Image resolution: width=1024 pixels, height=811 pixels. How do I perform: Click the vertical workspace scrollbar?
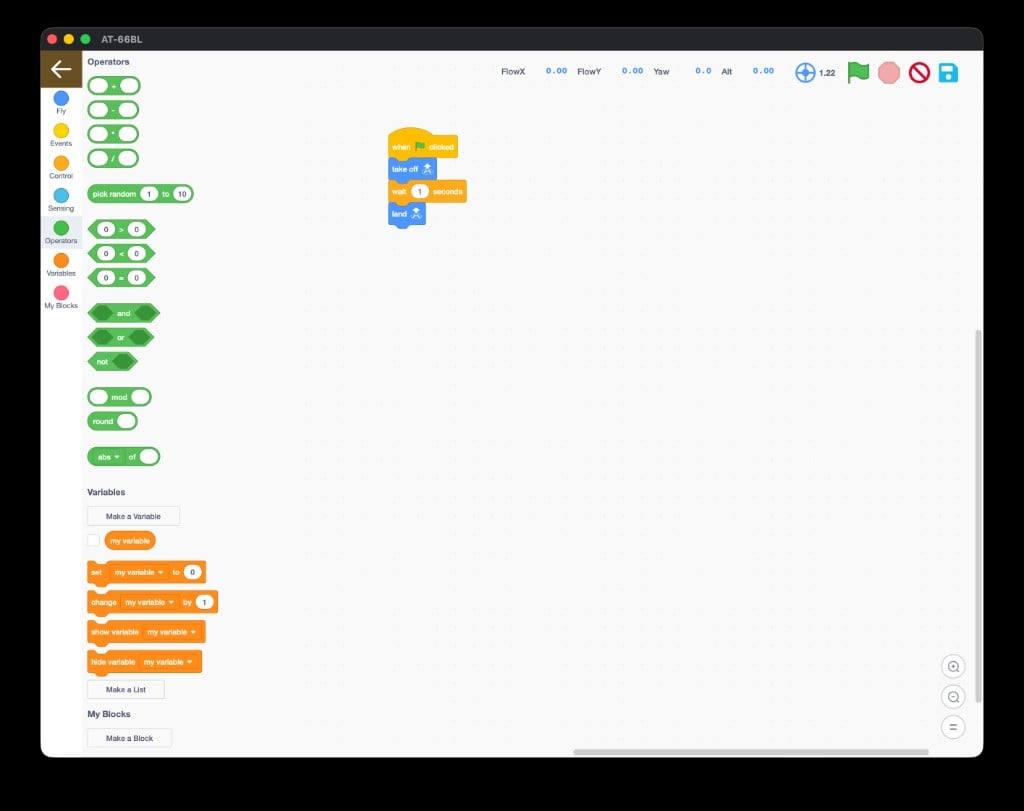(x=978, y=516)
